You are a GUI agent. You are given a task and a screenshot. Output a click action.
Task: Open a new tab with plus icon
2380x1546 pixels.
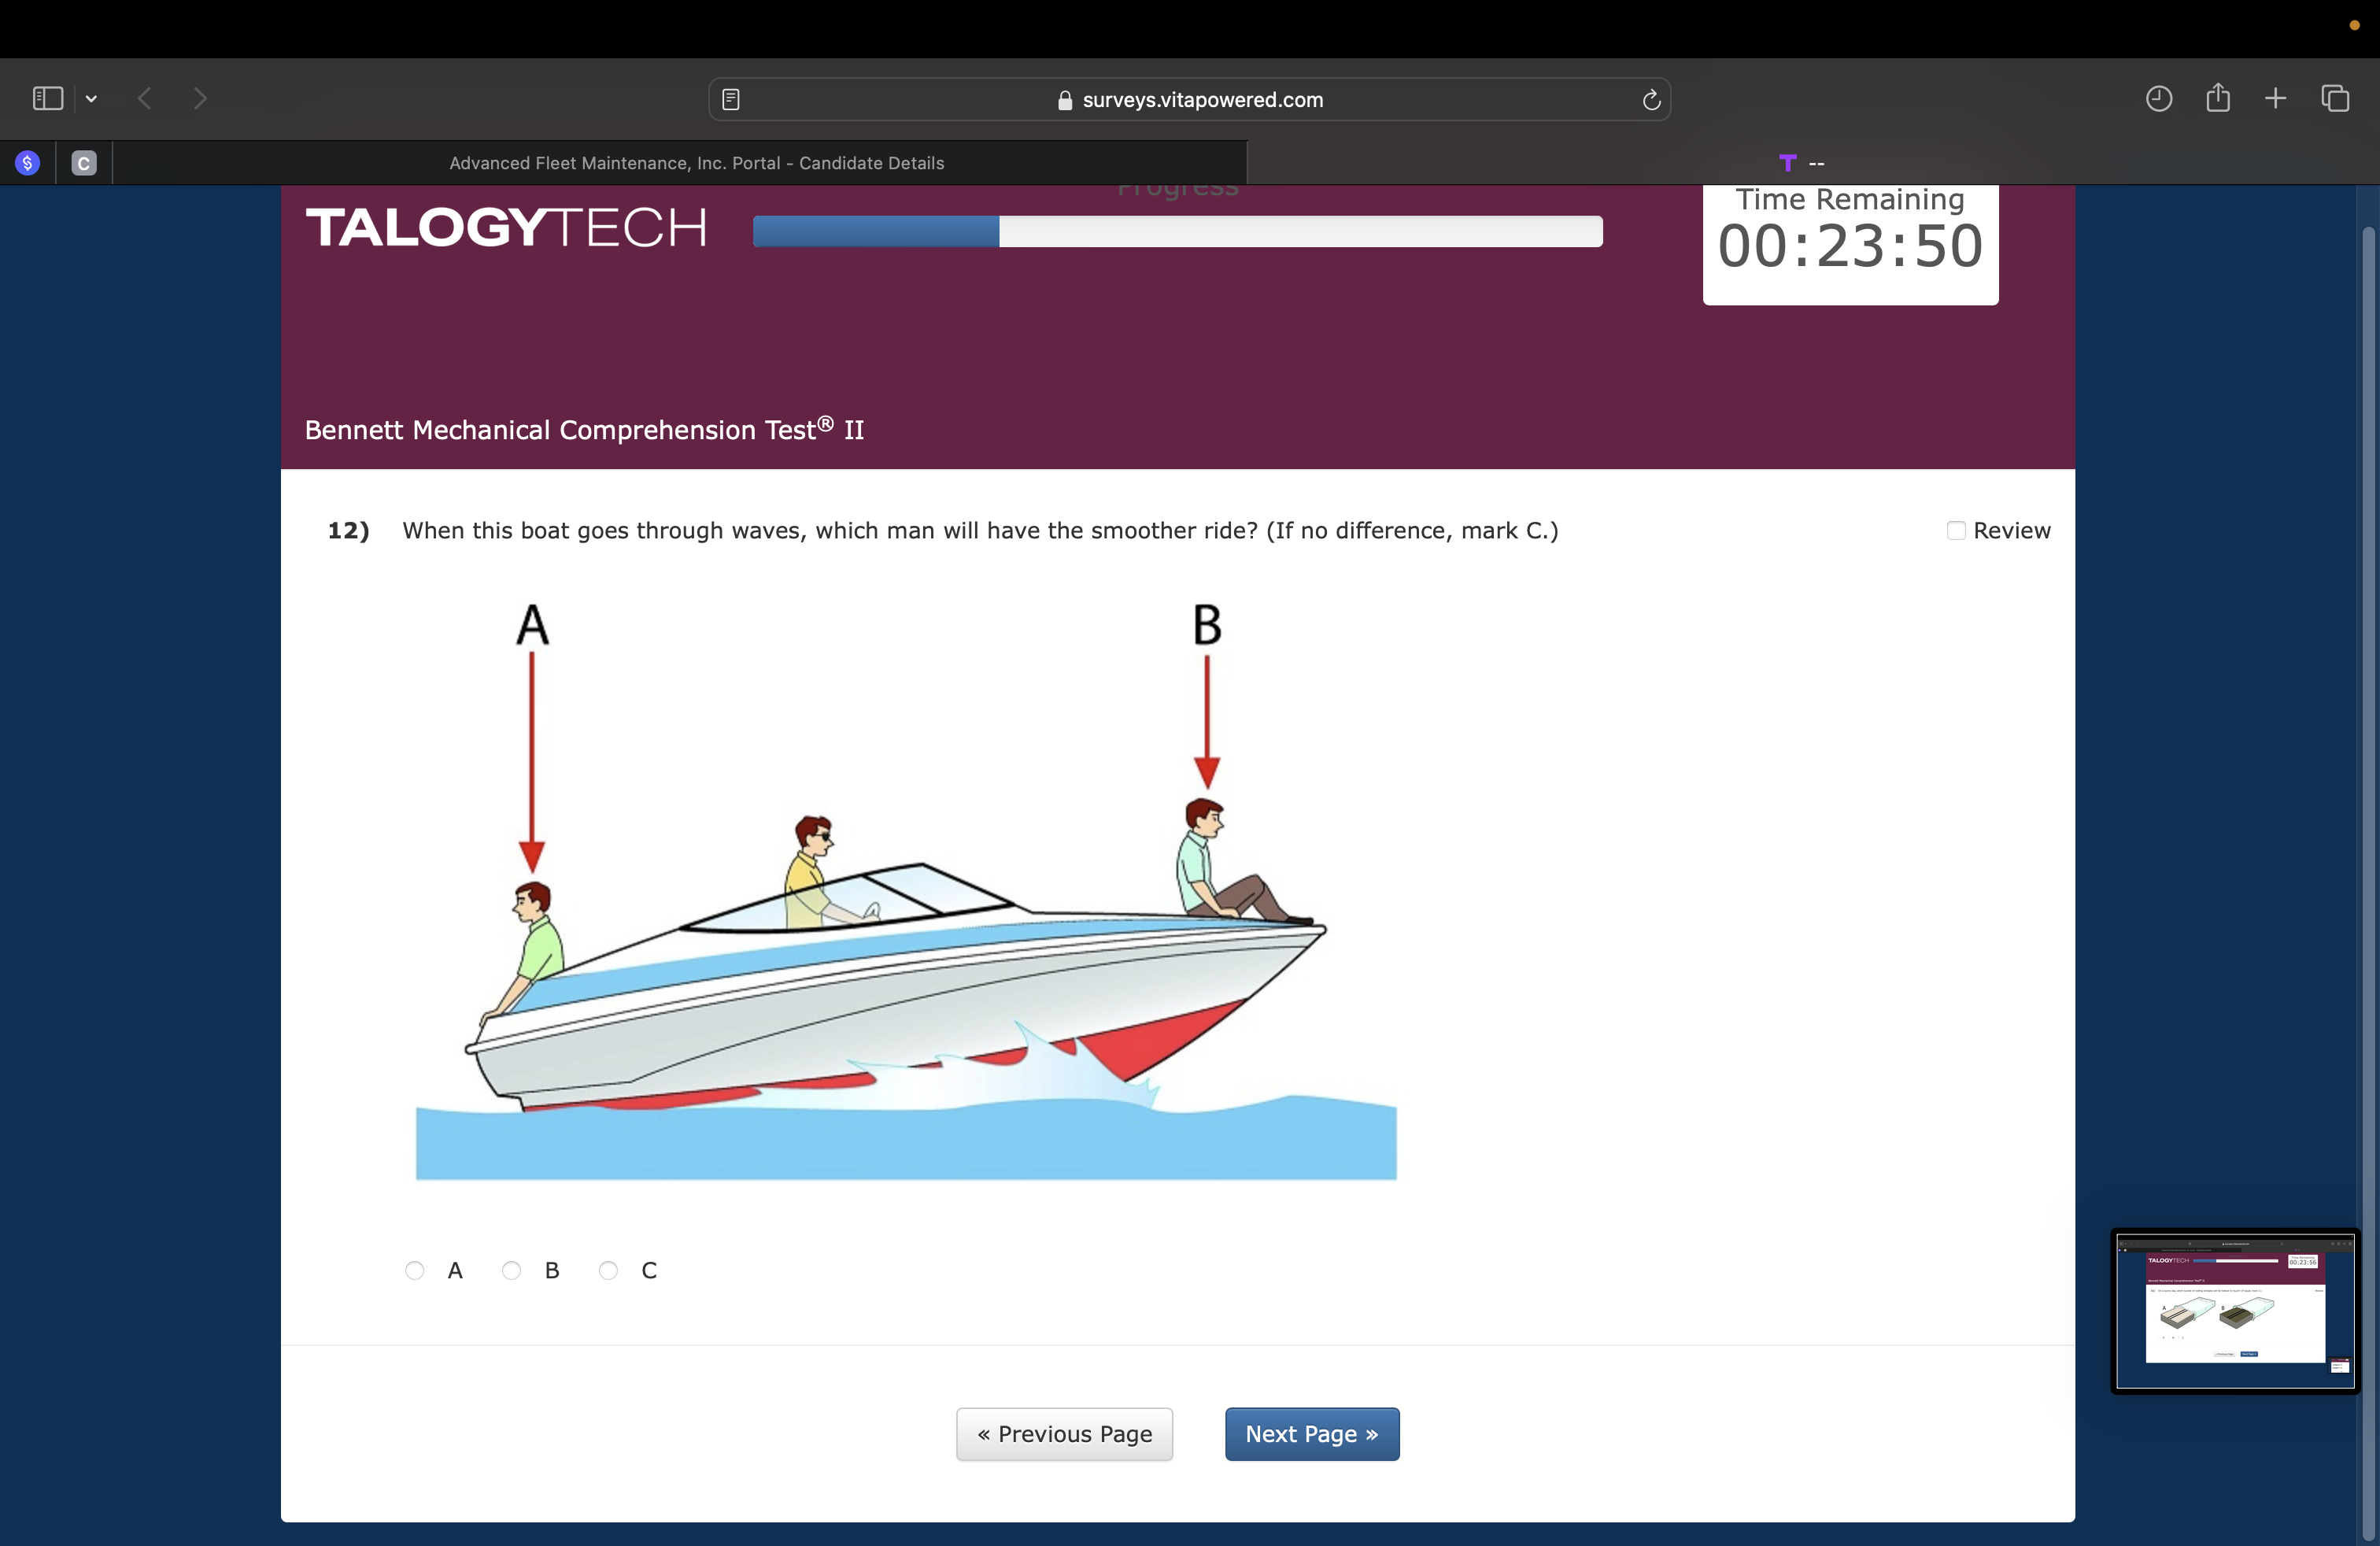(x=2275, y=98)
